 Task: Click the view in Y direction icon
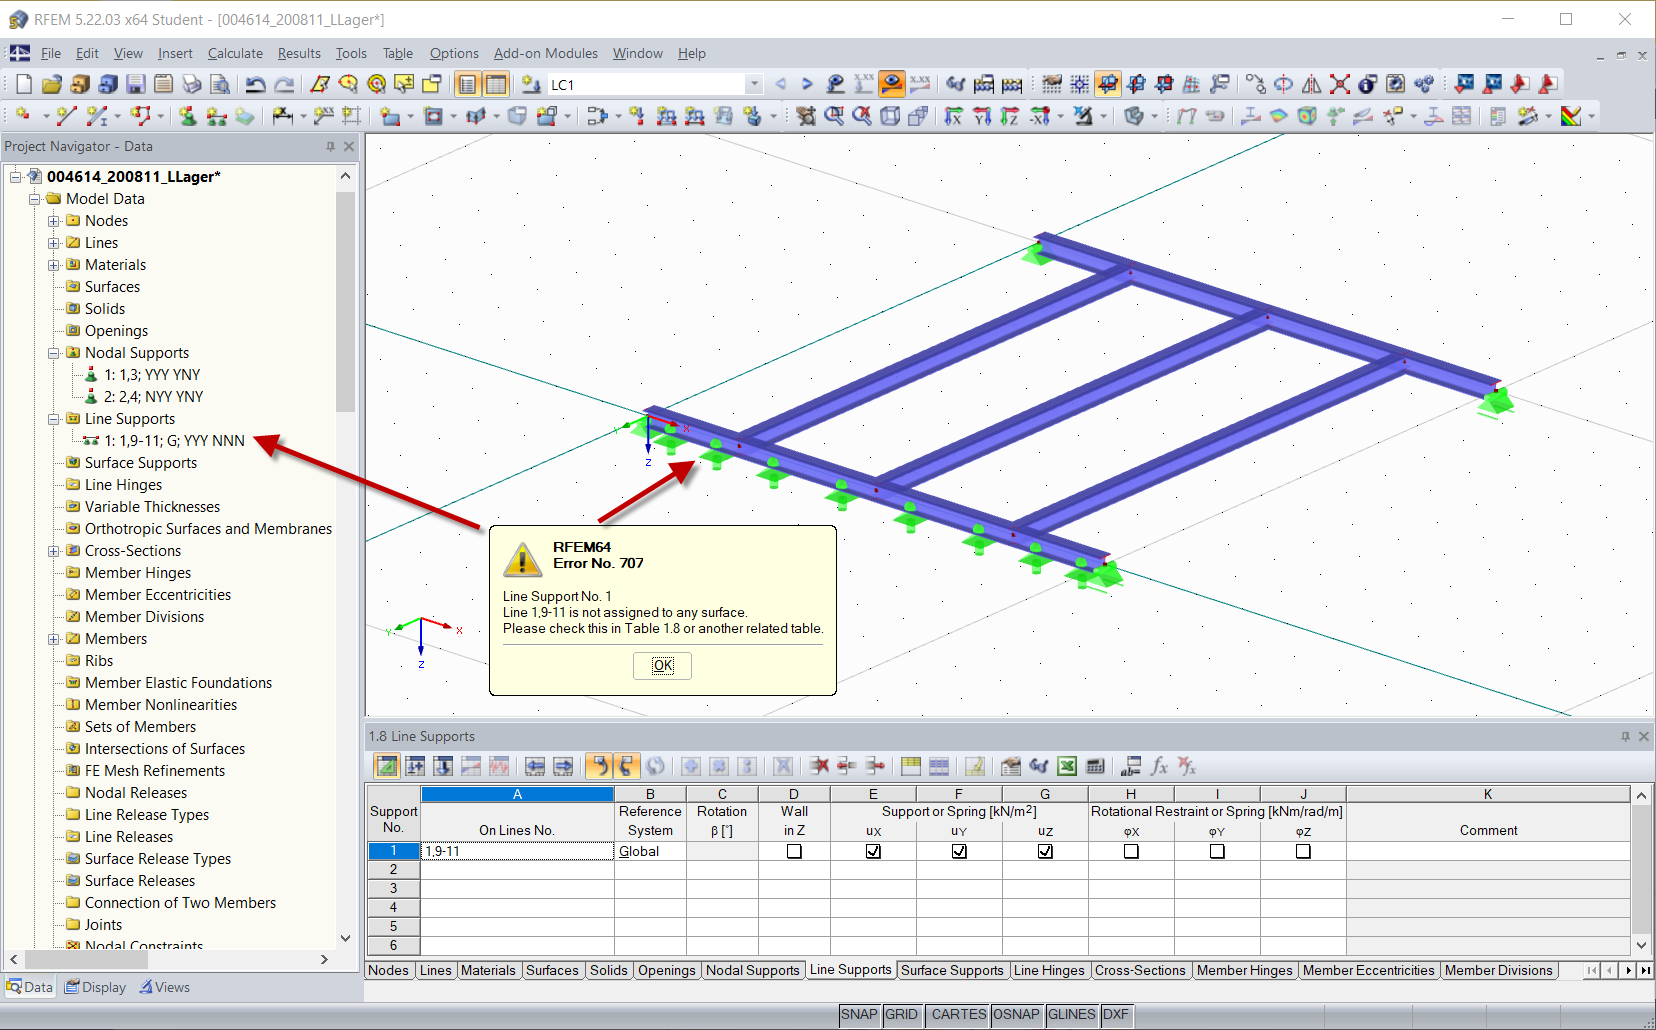[x=982, y=116]
